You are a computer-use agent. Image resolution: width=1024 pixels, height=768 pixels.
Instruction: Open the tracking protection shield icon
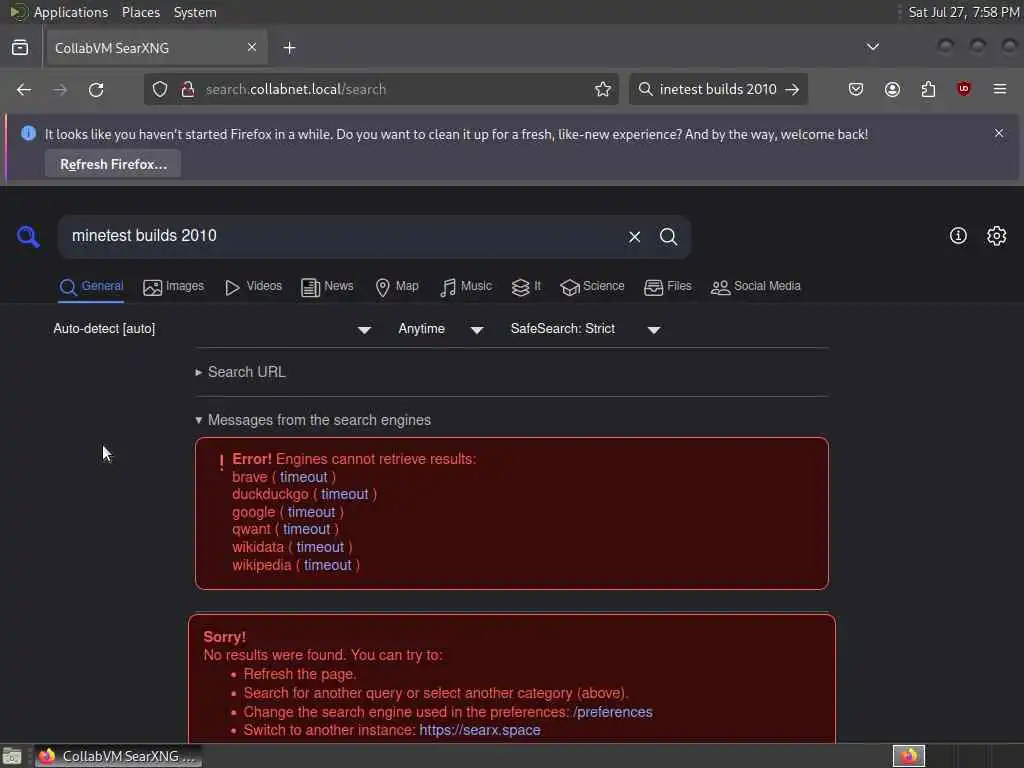160,89
